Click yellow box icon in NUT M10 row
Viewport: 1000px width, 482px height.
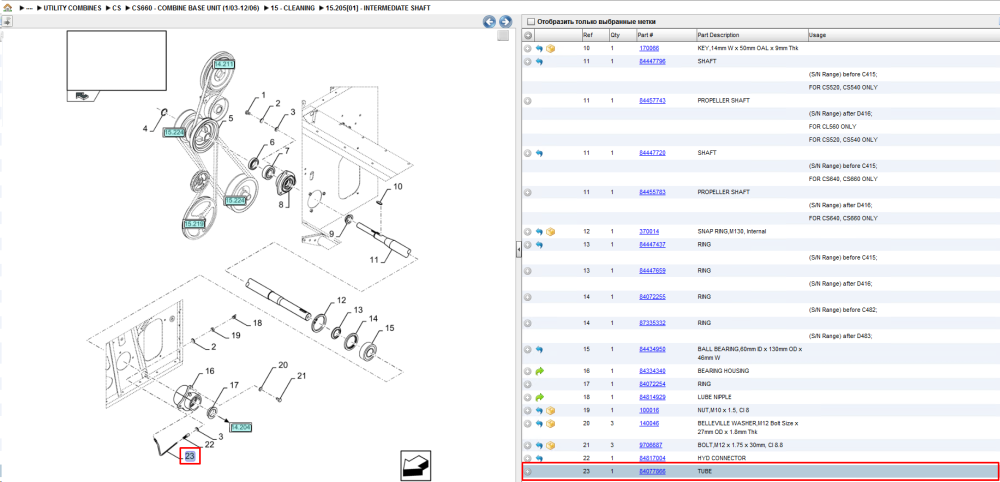tap(550, 410)
